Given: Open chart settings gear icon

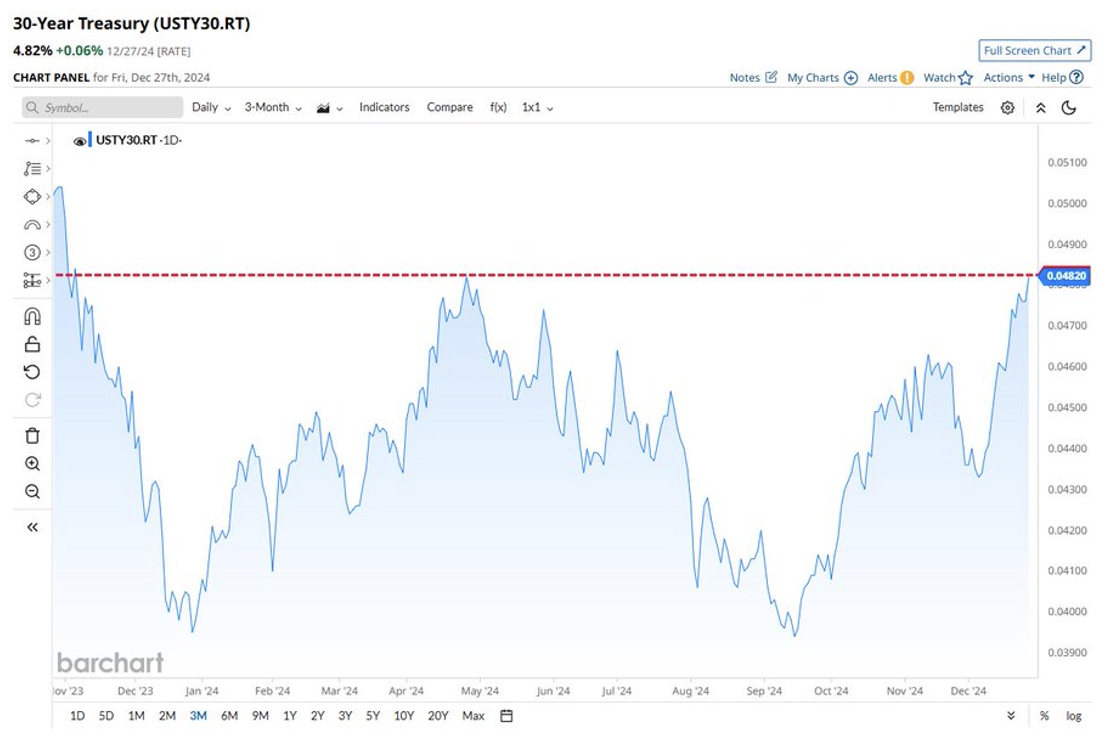Looking at the screenshot, I should [1007, 108].
